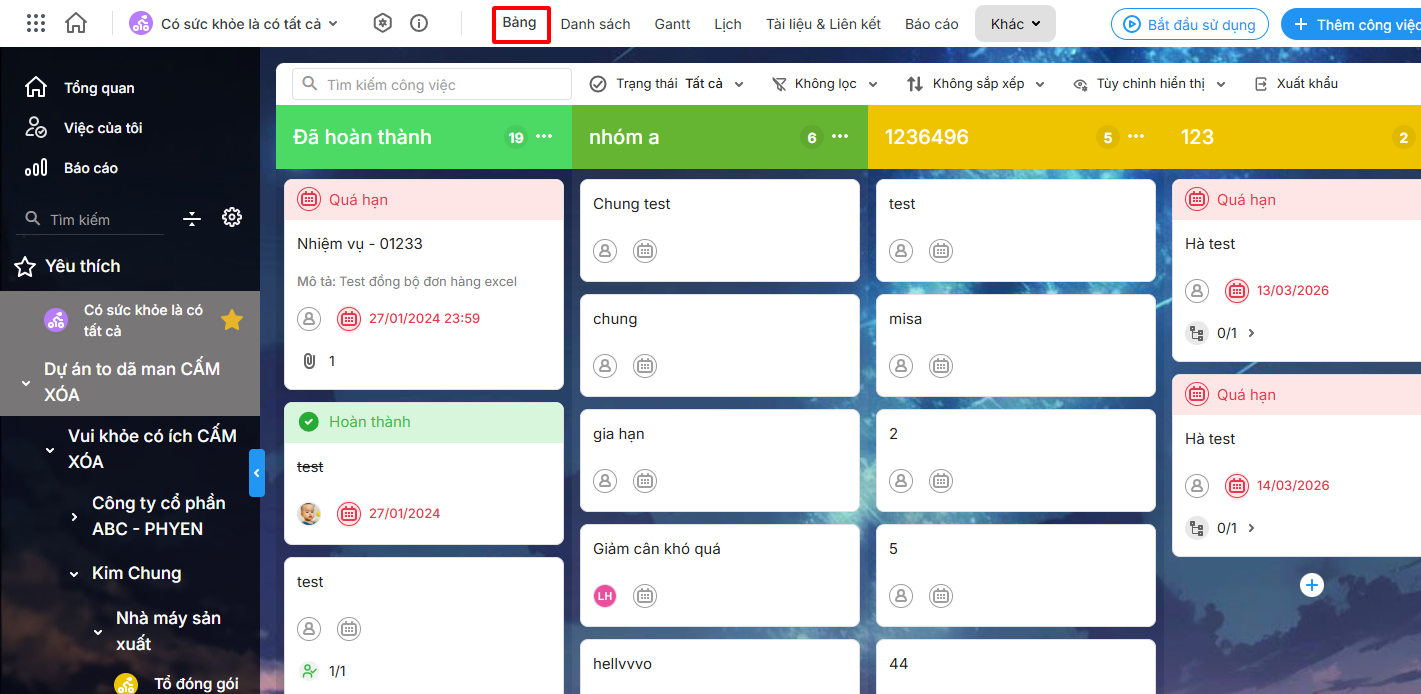Go to home via house icon in top bar
The image size is (1421, 694).
(76, 23)
